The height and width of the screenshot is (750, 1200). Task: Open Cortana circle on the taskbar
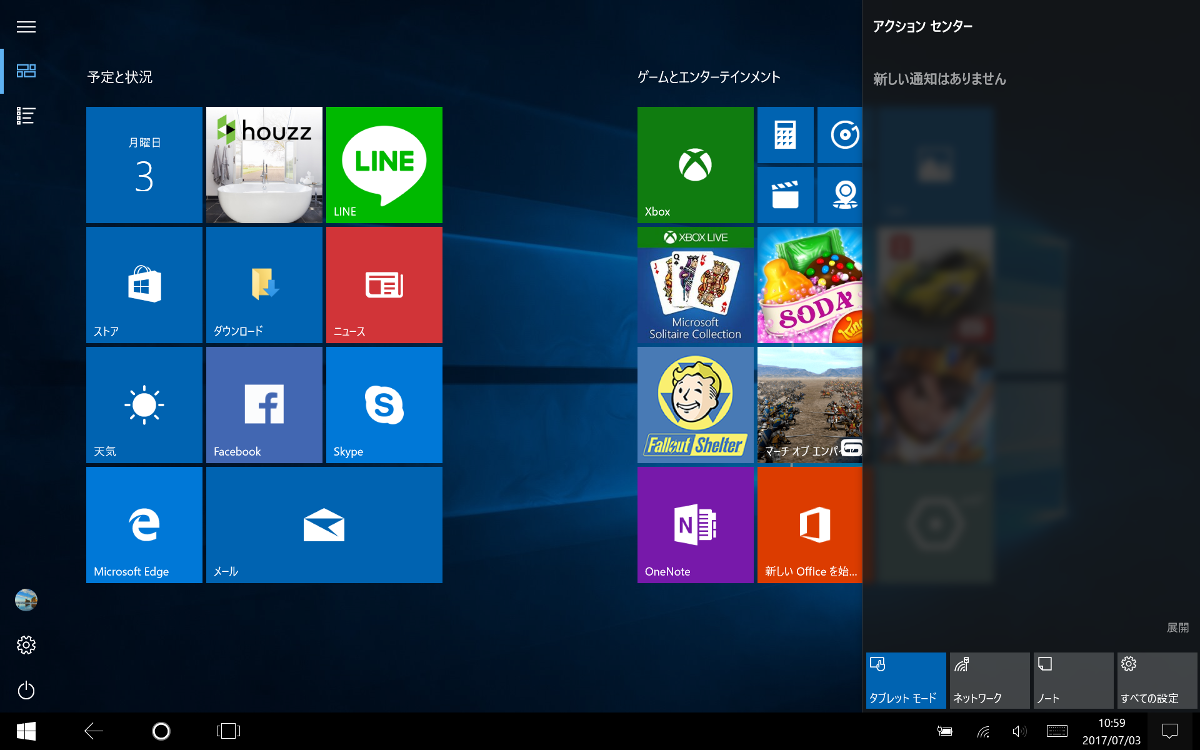click(x=161, y=731)
